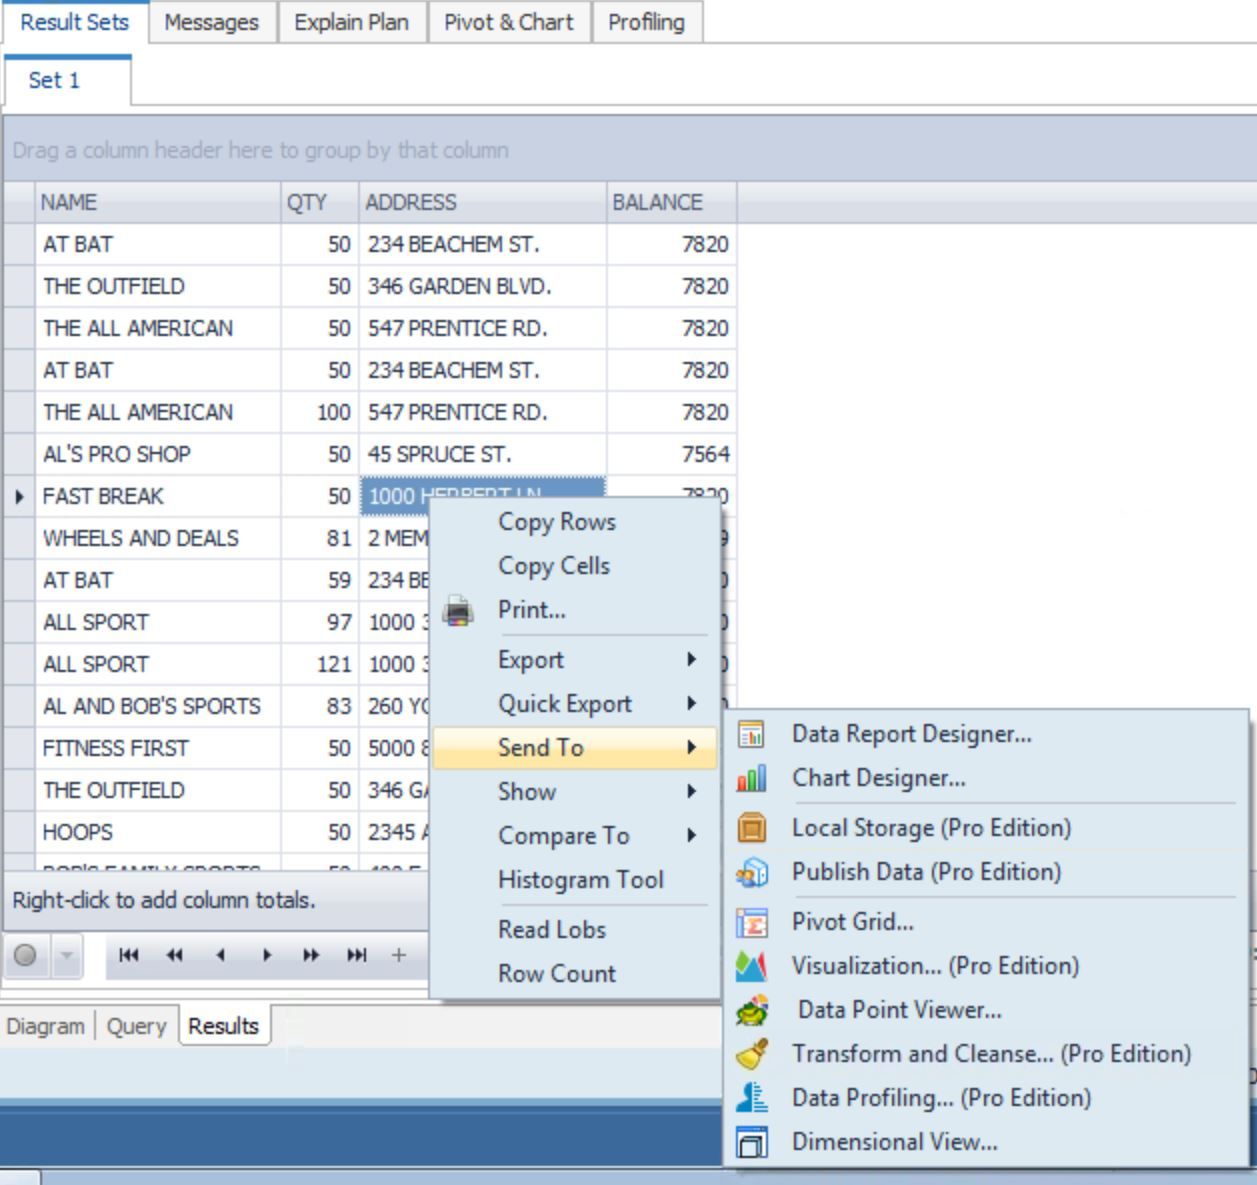Switch to the Query tab

pos(136,1026)
